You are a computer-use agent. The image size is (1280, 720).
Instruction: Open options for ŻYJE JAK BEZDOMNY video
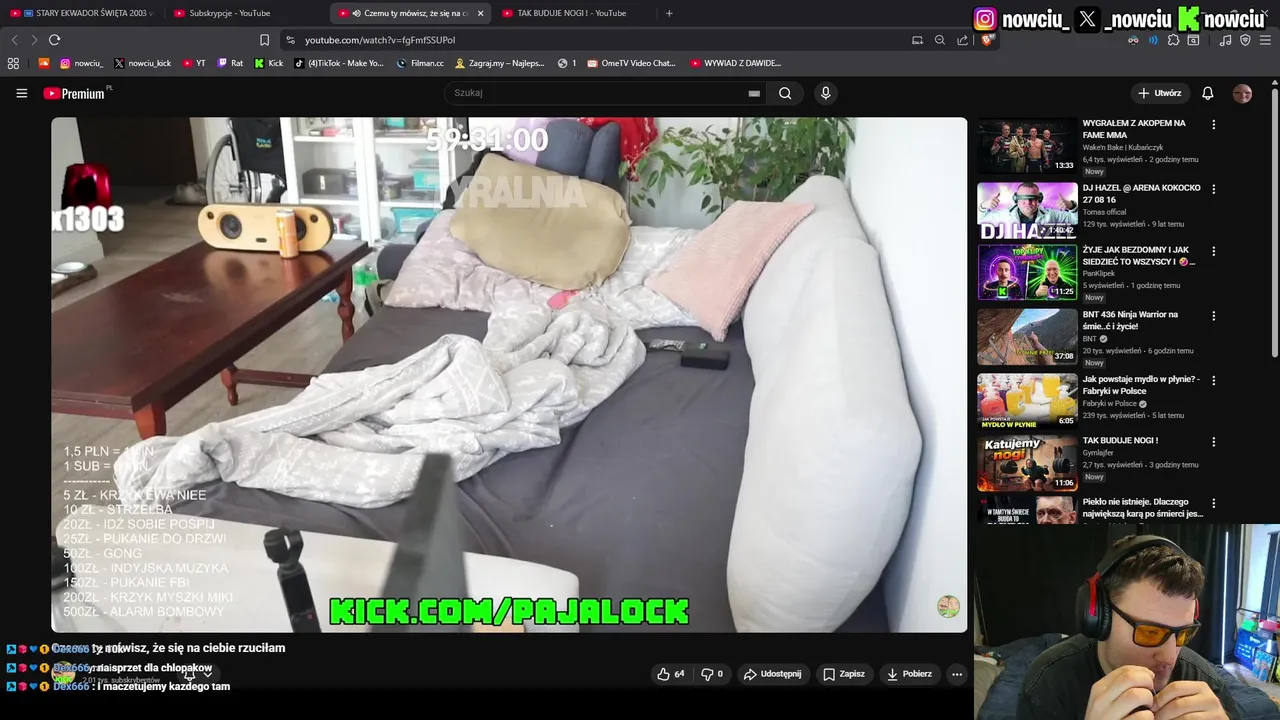pyautogui.click(x=1213, y=251)
